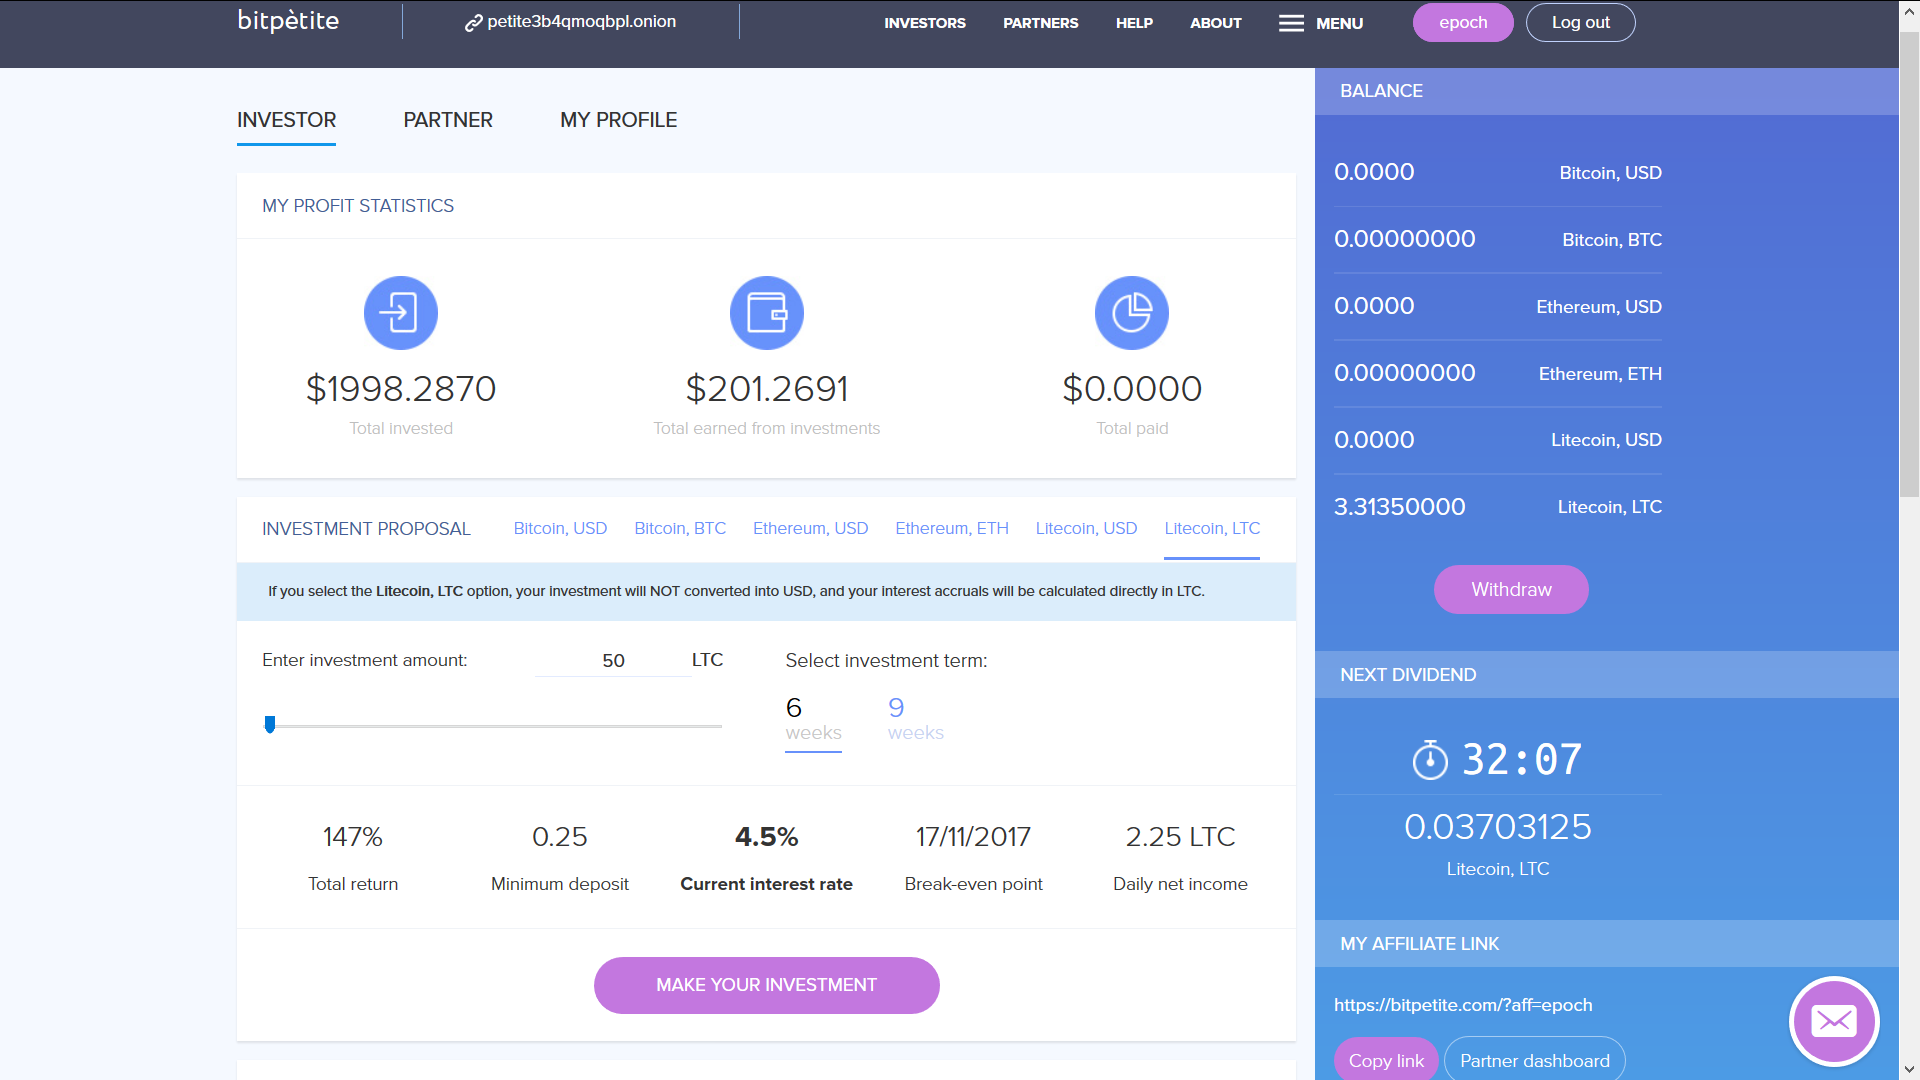
Task: Click the $0.0000 total paid value
Action: [1132, 388]
